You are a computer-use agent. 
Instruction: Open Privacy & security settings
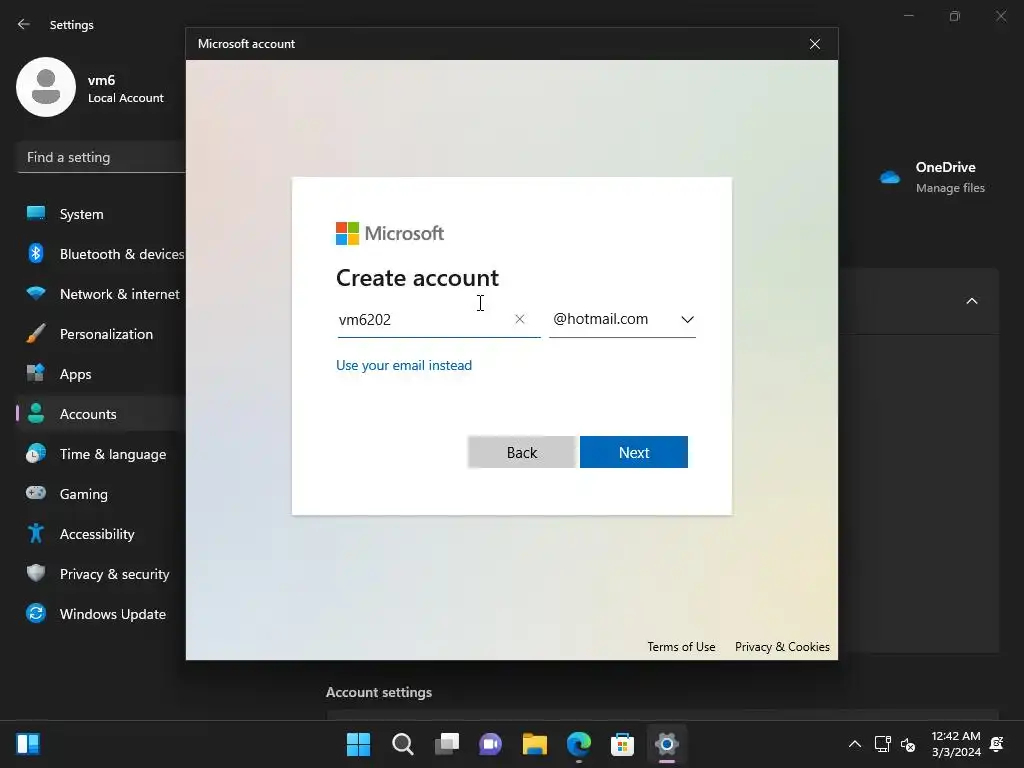pyautogui.click(x=101, y=574)
